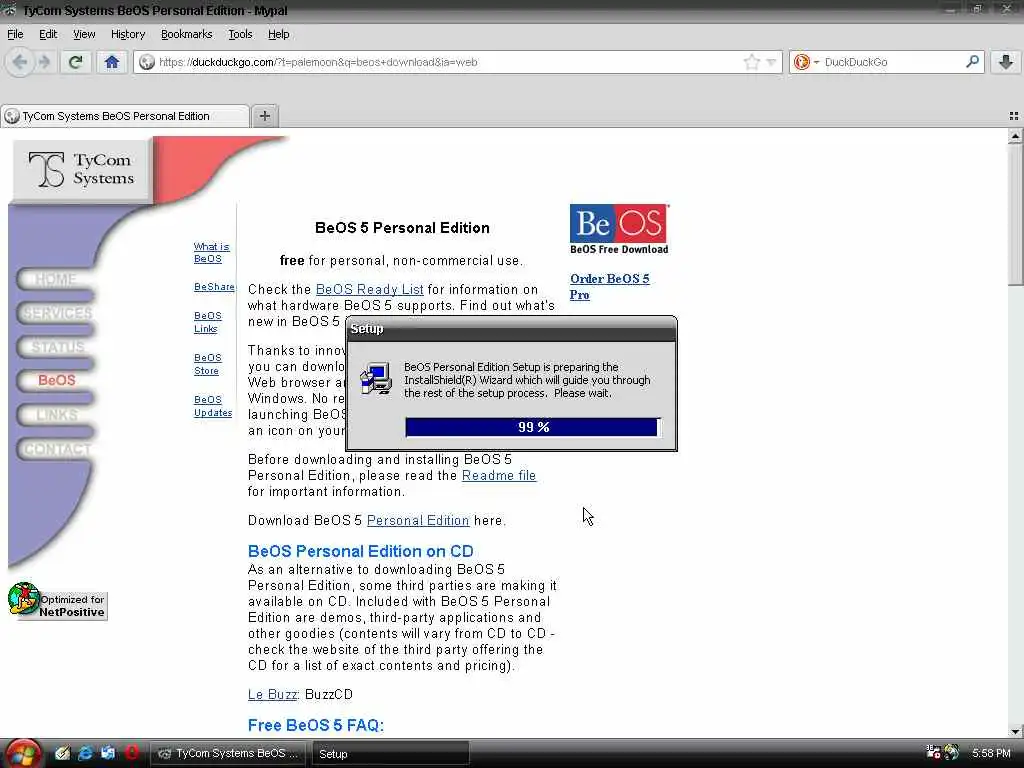This screenshot has width=1024, height=768.
Task: Launch Opera from the quick launch bar
Action: point(132,753)
